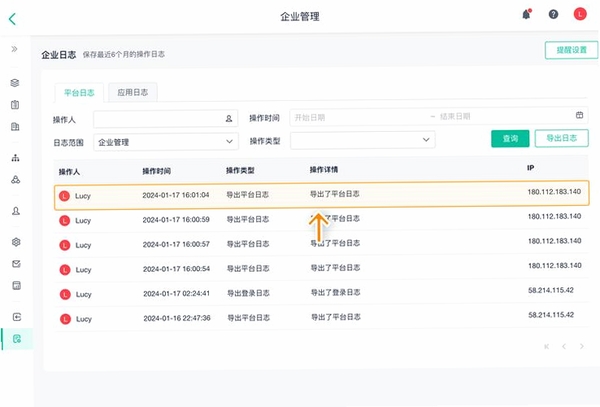
Task: Click the 操作详情 column header
Action: (x=324, y=169)
